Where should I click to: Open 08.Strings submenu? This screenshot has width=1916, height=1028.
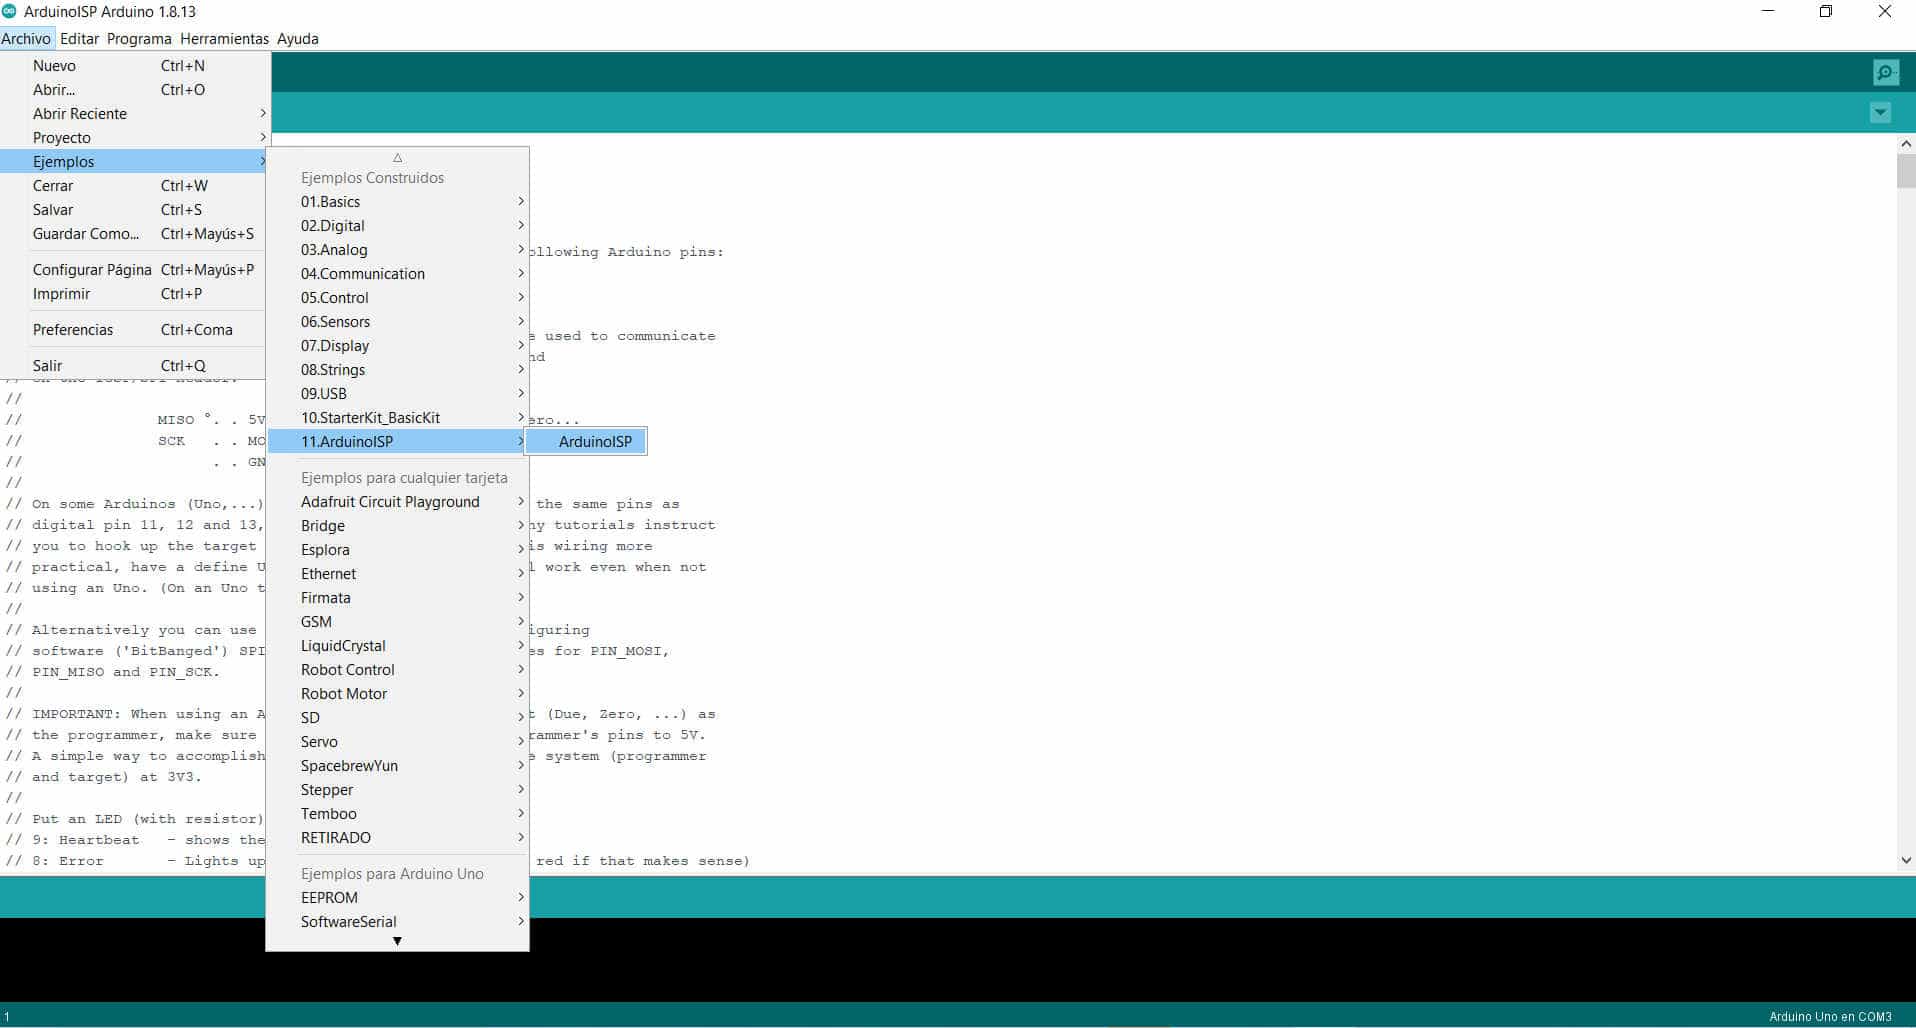(397, 370)
